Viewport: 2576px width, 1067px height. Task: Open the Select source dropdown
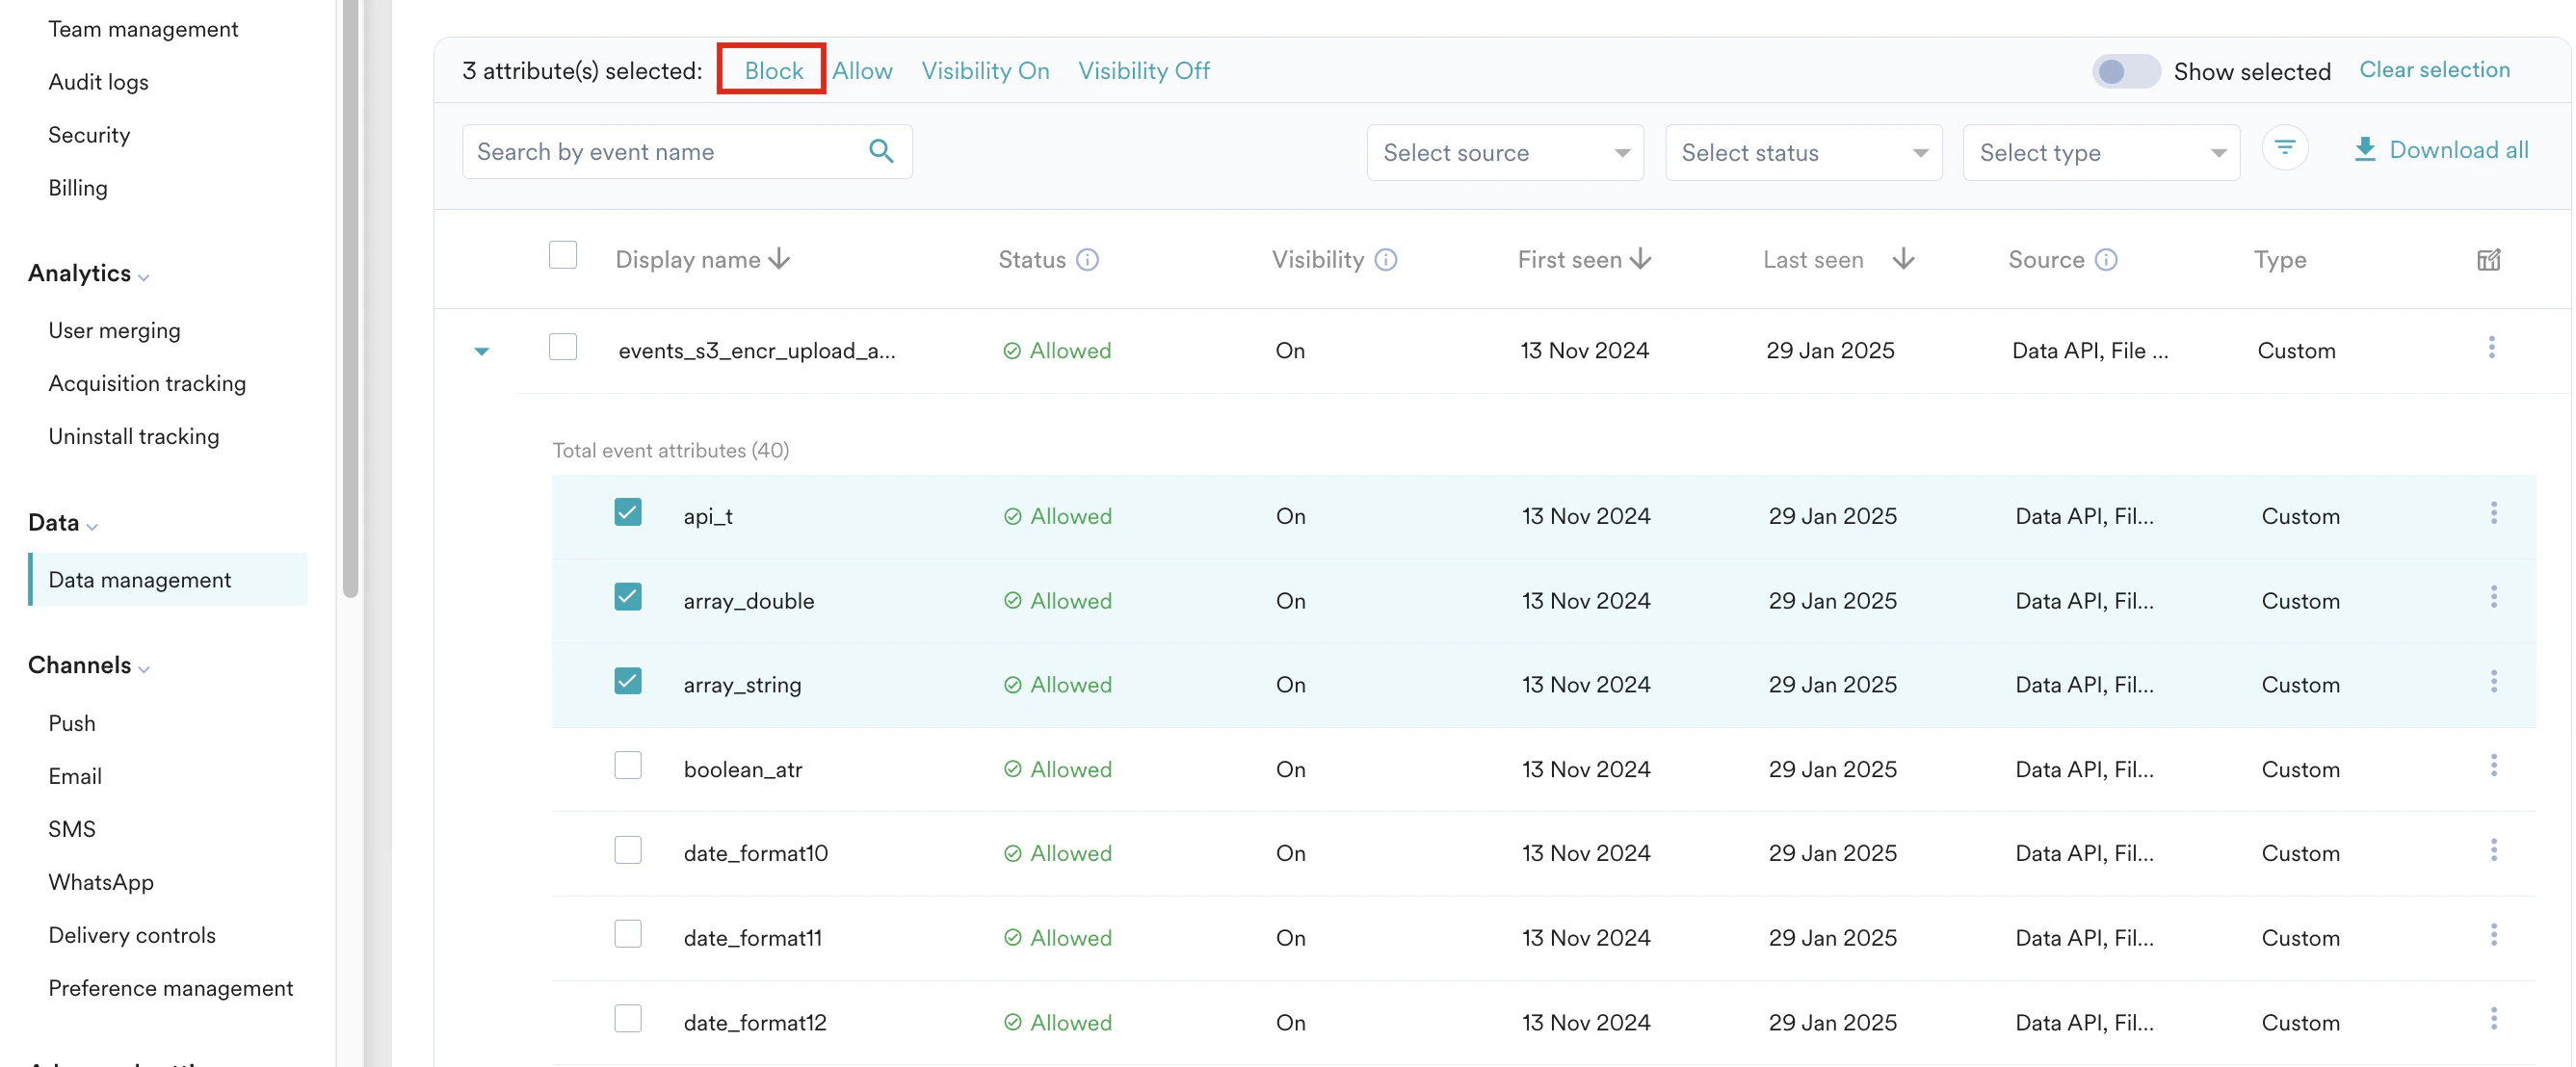pos(1503,153)
